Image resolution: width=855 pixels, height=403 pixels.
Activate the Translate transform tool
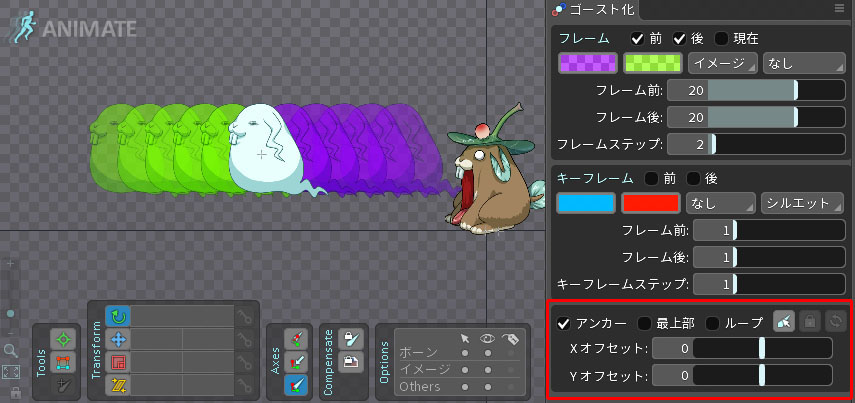point(118,339)
